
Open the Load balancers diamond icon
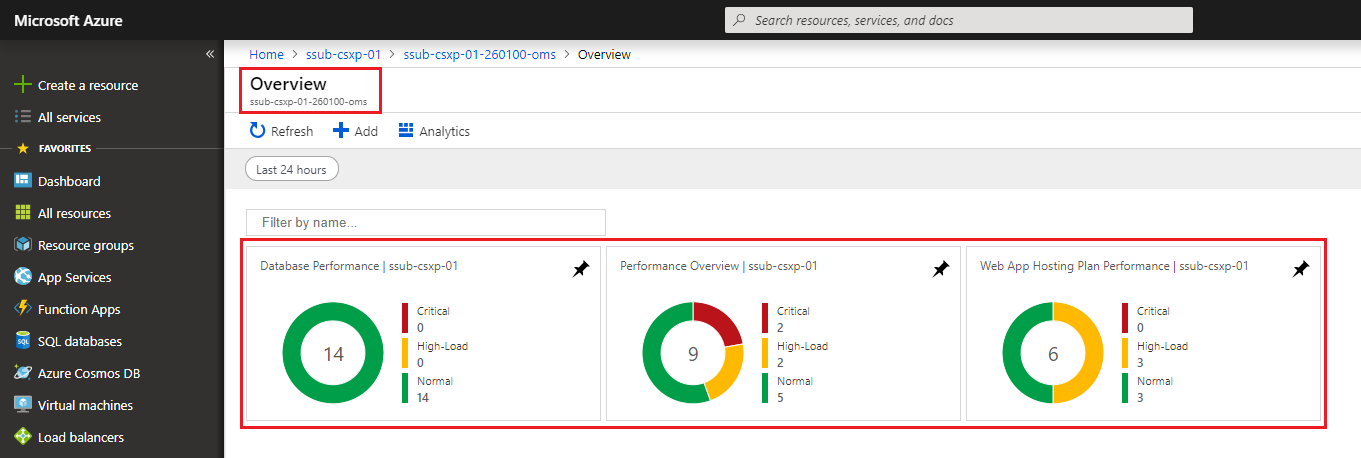coord(23,437)
